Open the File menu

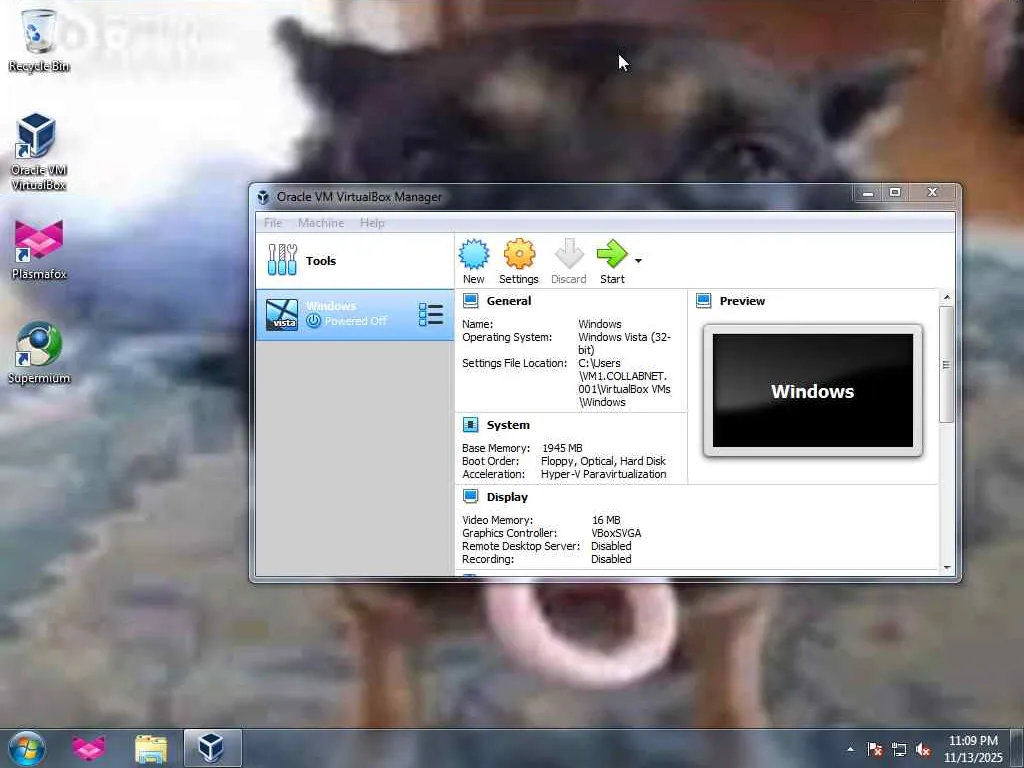point(273,223)
